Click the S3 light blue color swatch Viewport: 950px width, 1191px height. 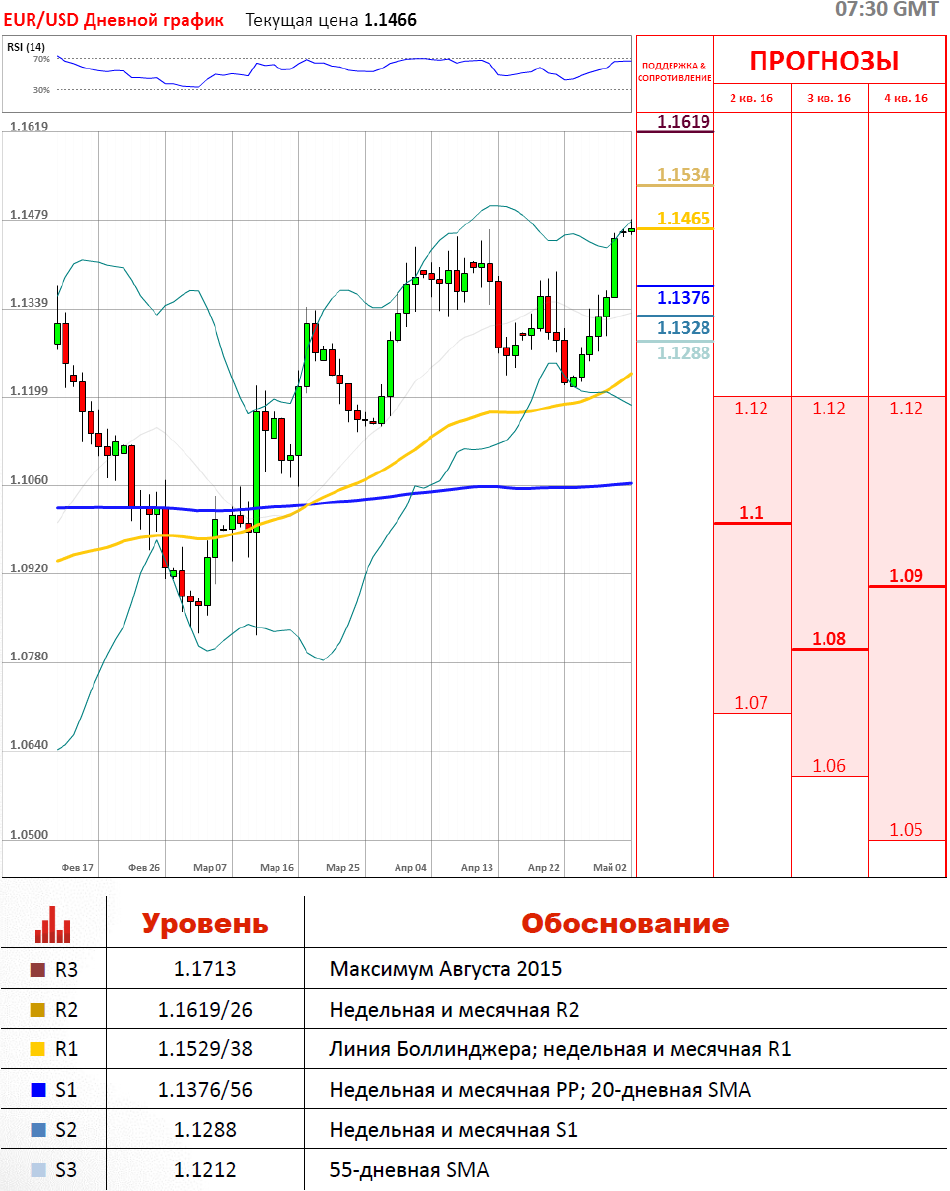38,1170
